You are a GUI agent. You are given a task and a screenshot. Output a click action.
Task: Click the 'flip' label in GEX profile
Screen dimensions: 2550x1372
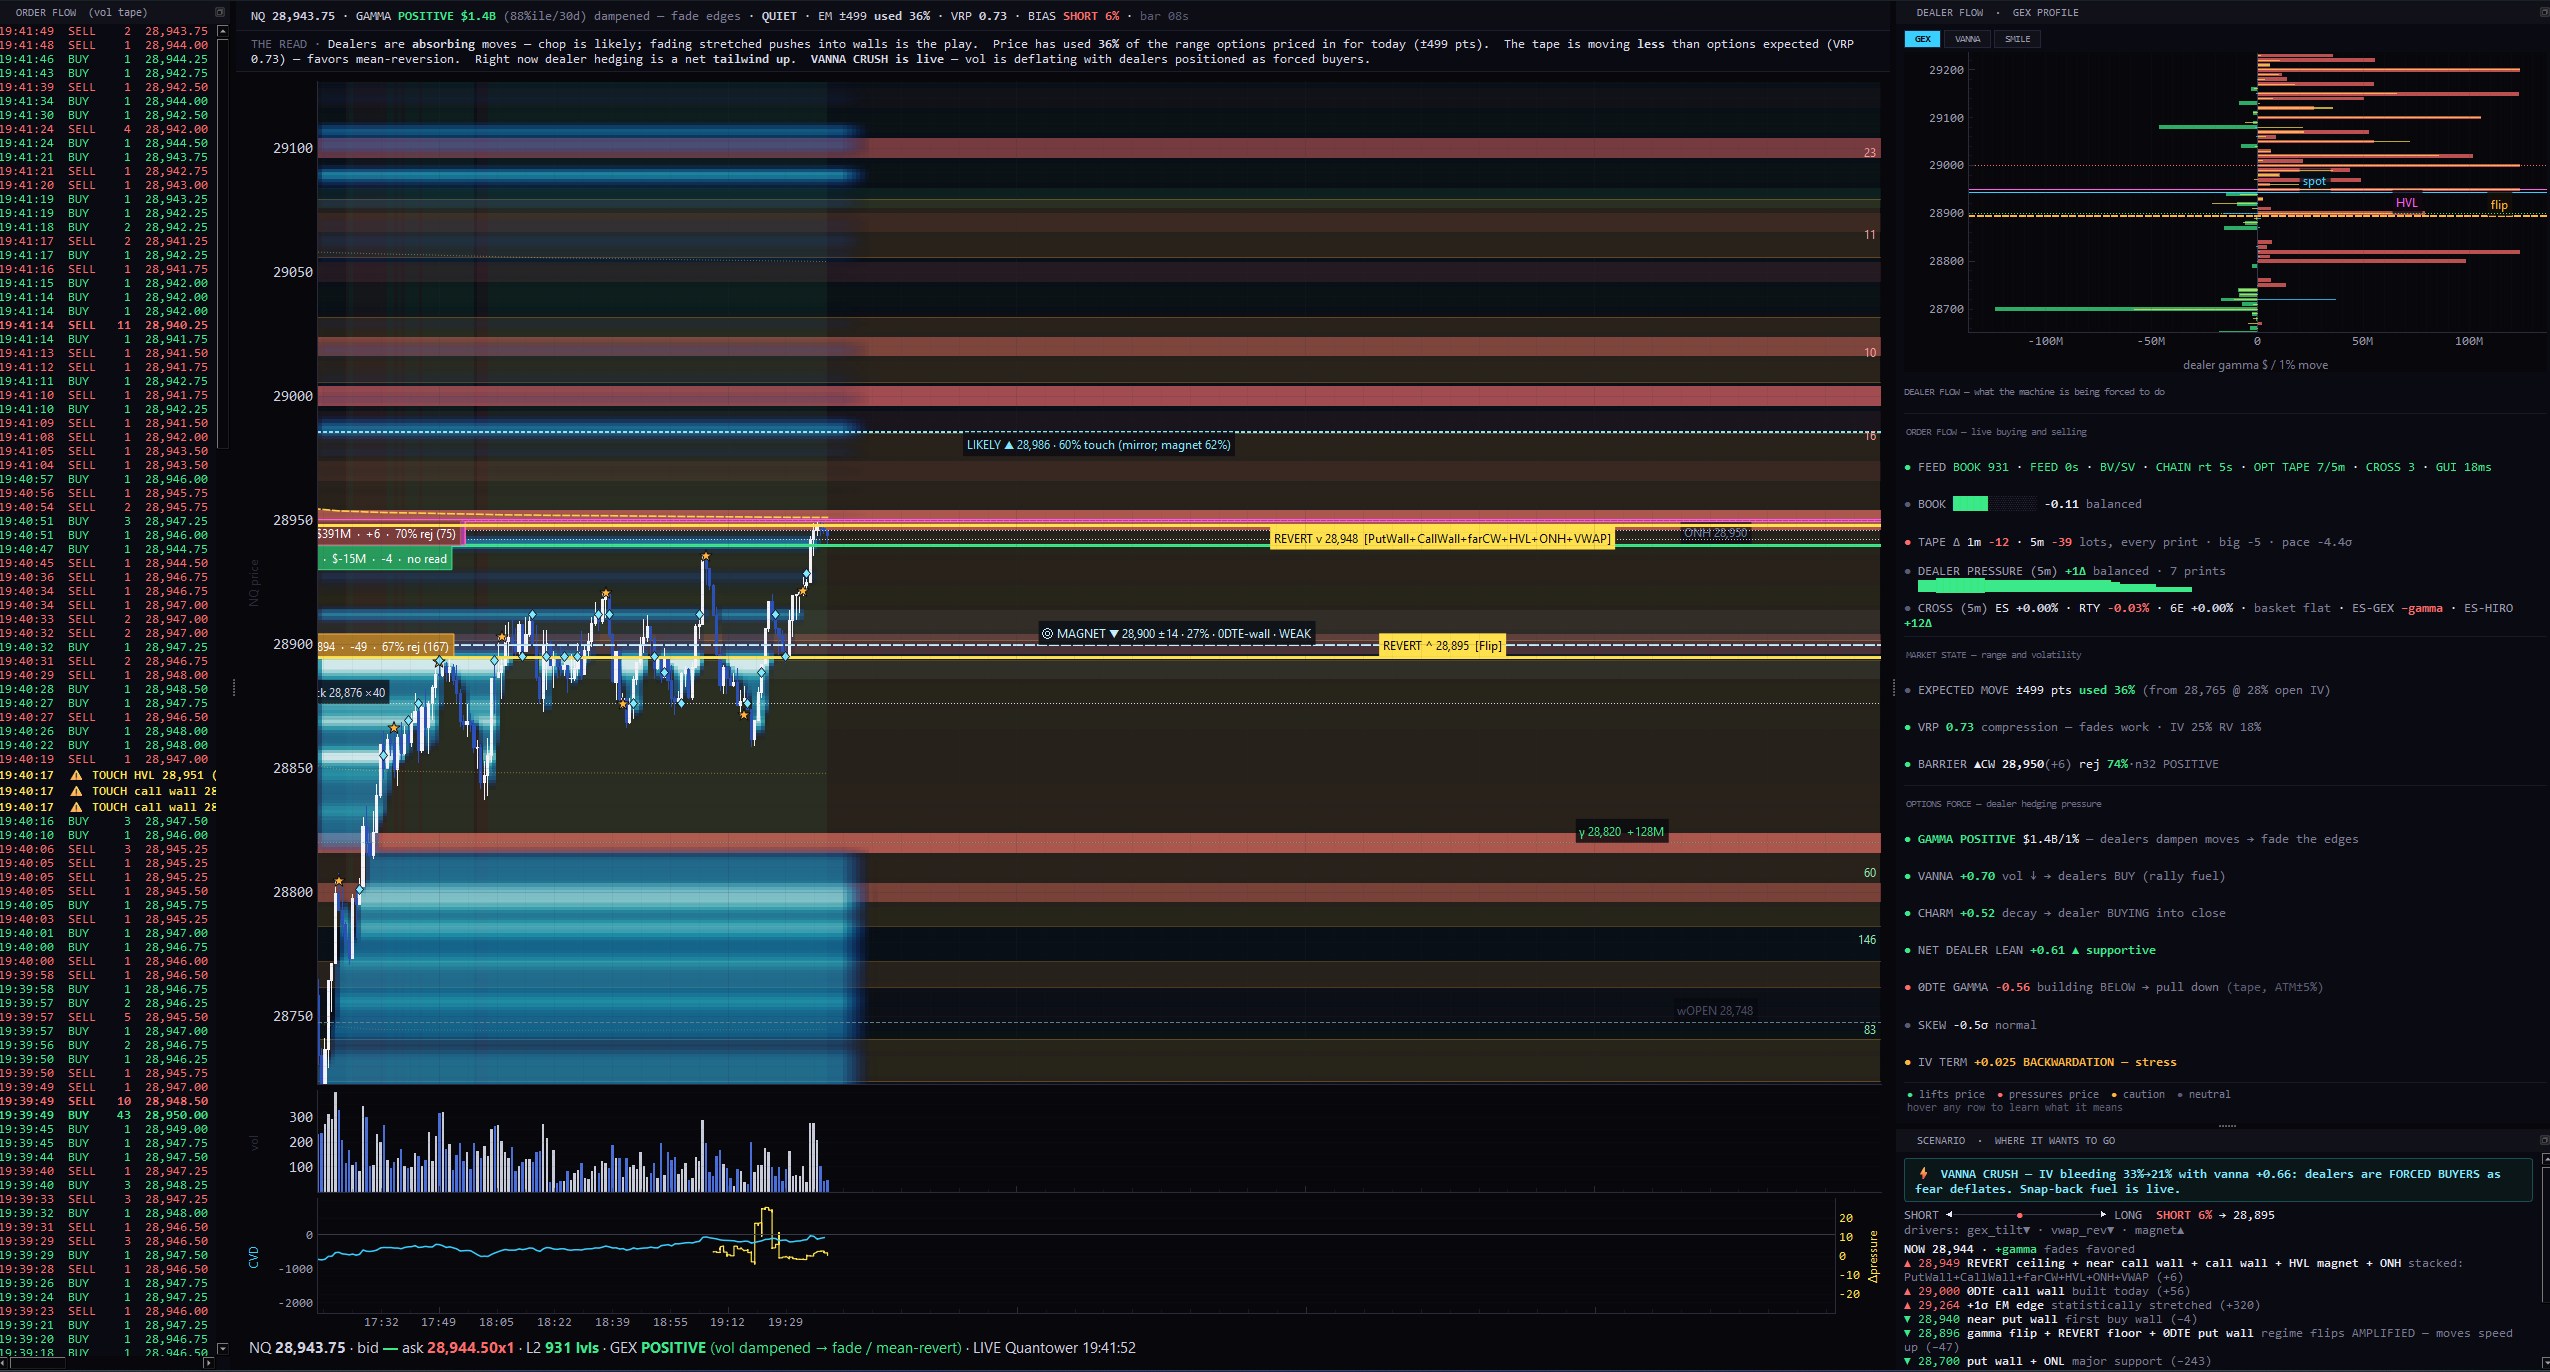[2499, 205]
